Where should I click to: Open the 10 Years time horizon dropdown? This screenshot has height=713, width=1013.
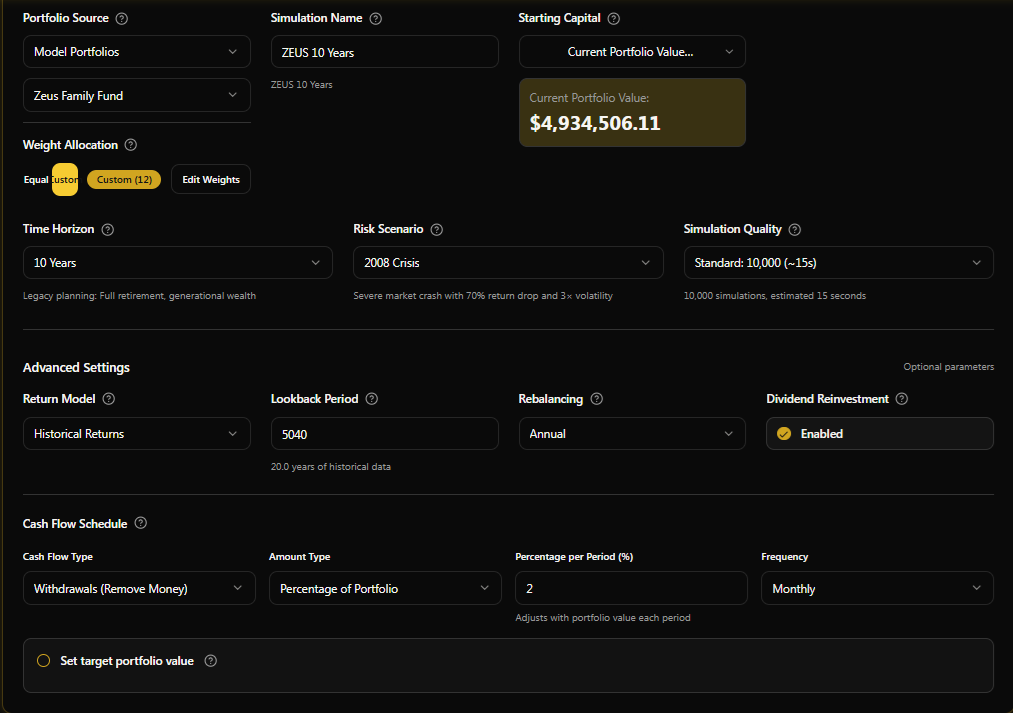pos(178,263)
